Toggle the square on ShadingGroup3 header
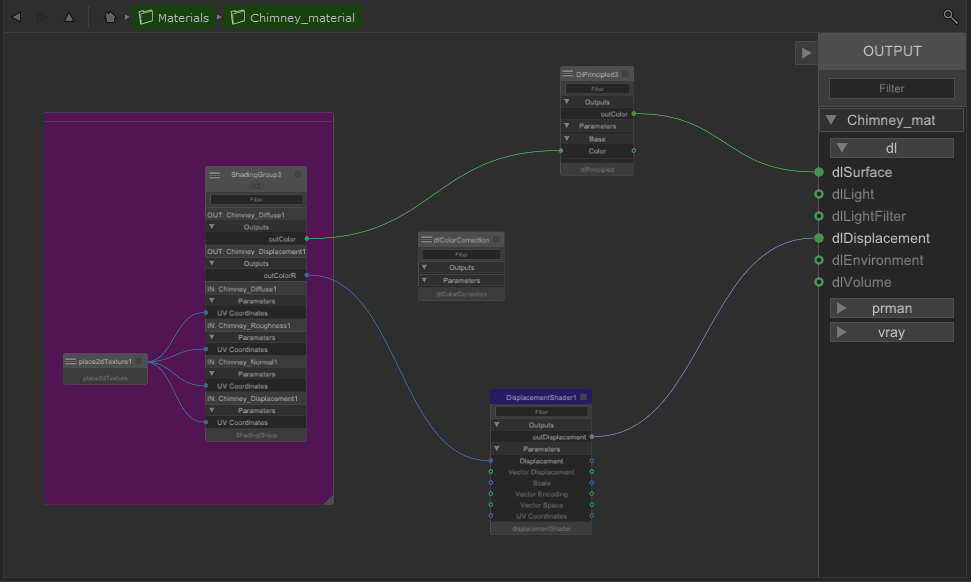971x582 pixels. (297, 174)
